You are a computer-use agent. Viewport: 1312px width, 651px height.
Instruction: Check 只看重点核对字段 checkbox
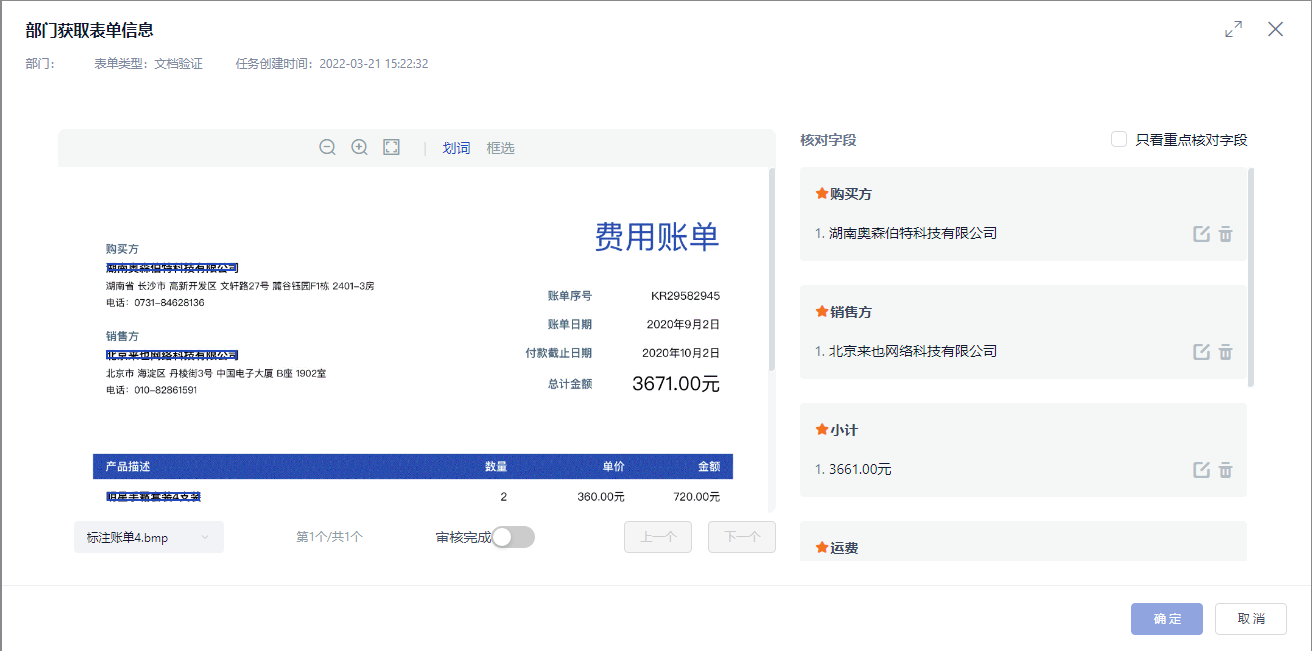[1119, 139]
